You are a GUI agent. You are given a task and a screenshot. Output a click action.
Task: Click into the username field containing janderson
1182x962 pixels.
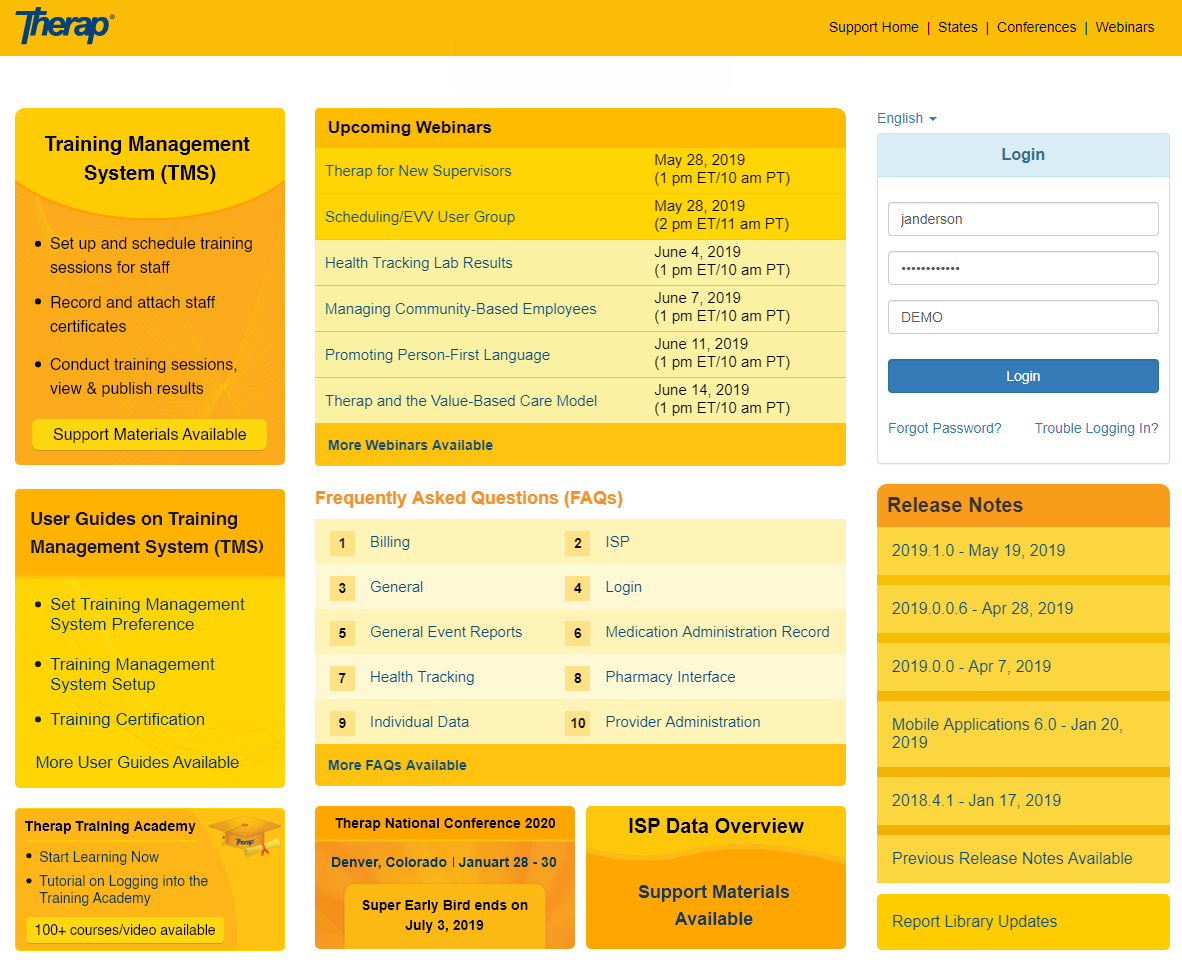1022,219
